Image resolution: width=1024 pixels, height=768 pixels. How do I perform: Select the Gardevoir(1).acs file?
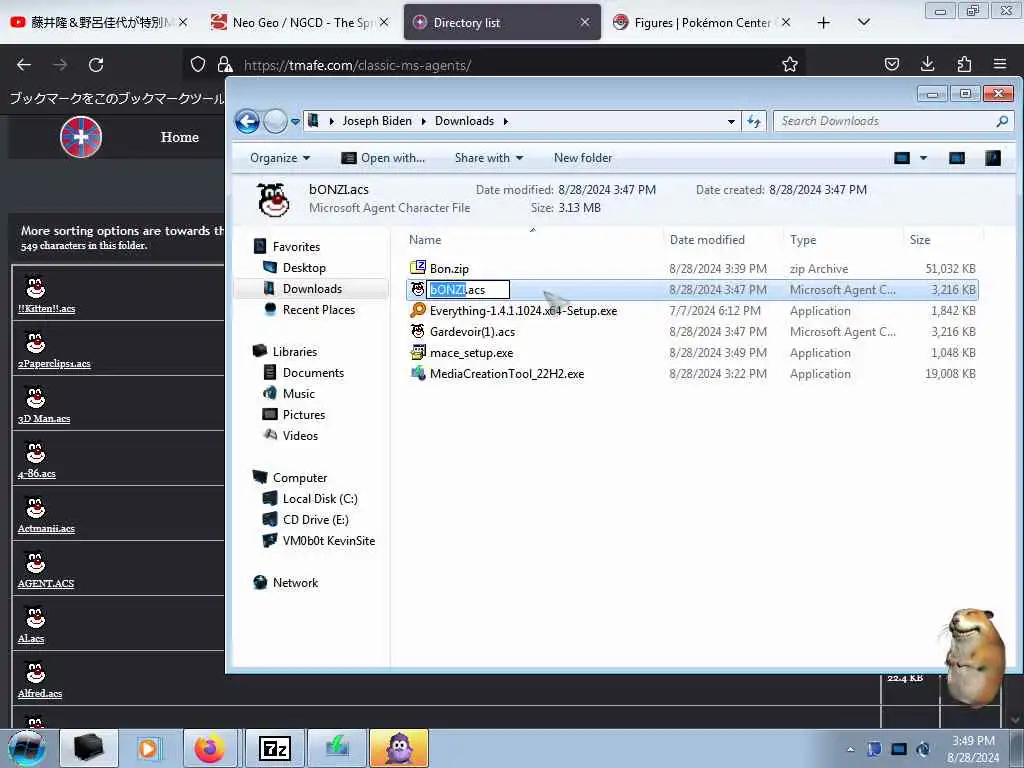click(472, 332)
